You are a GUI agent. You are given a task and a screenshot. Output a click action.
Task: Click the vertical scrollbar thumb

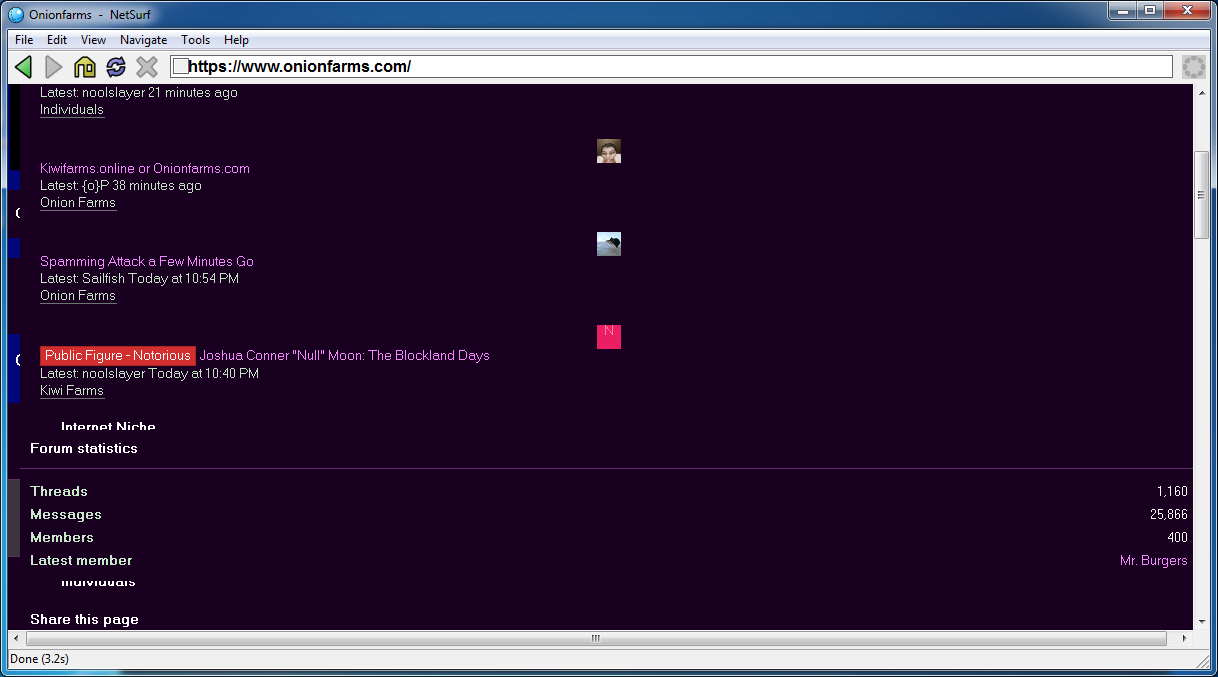tap(1201, 195)
